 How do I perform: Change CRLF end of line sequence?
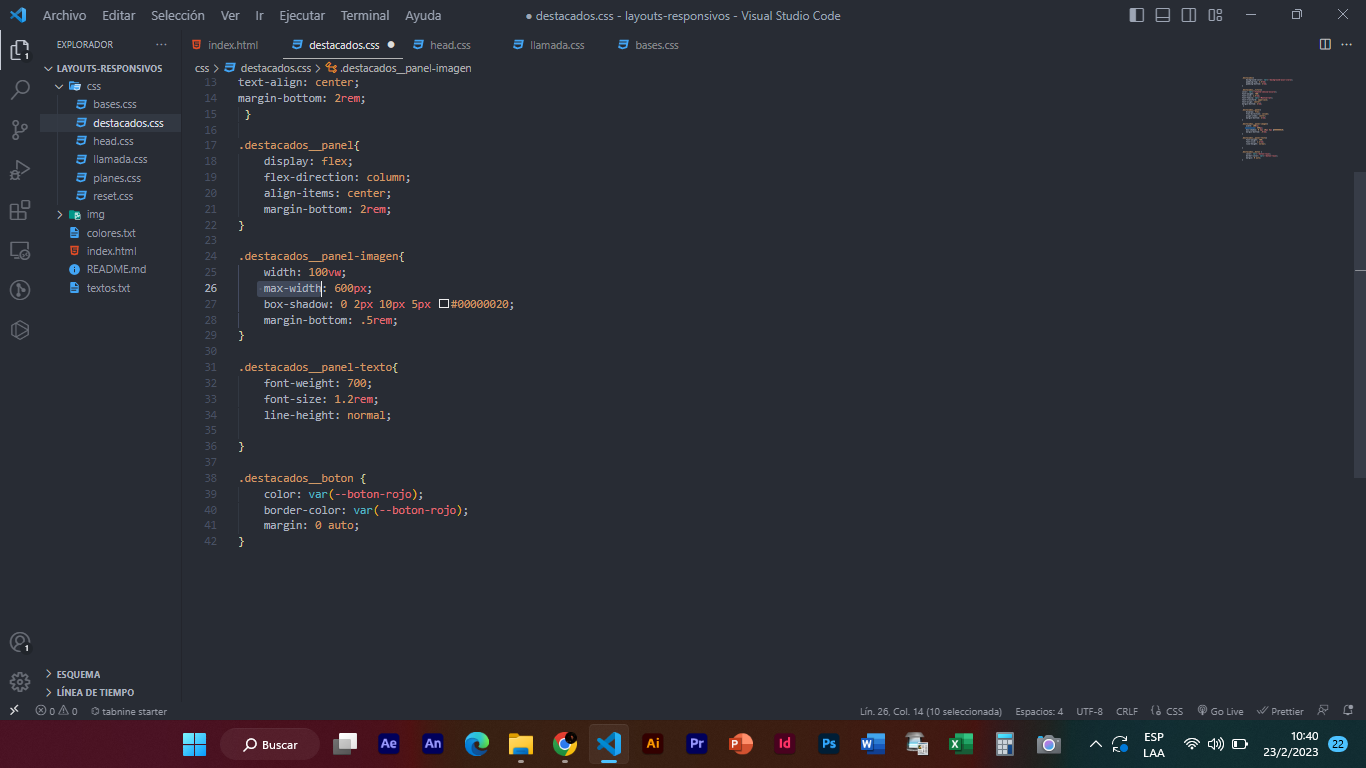pos(1127,711)
